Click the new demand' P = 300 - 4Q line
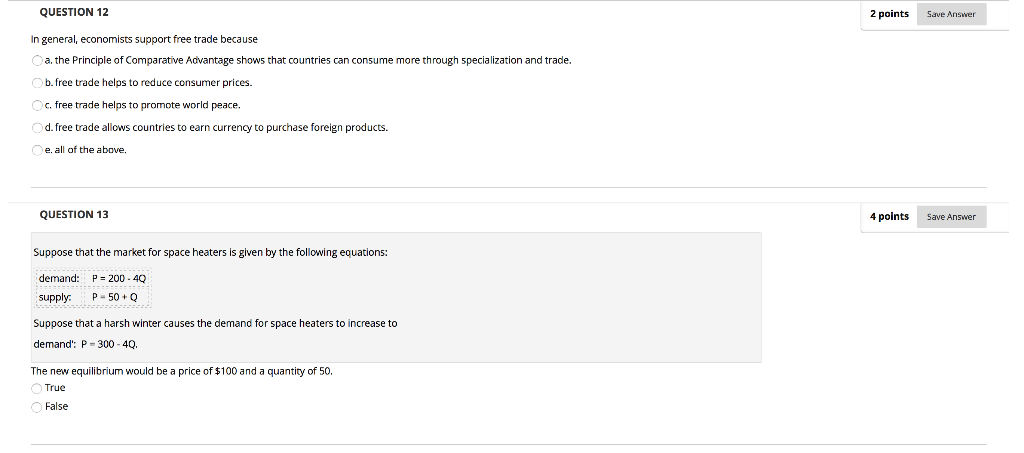 click(x=86, y=344)
